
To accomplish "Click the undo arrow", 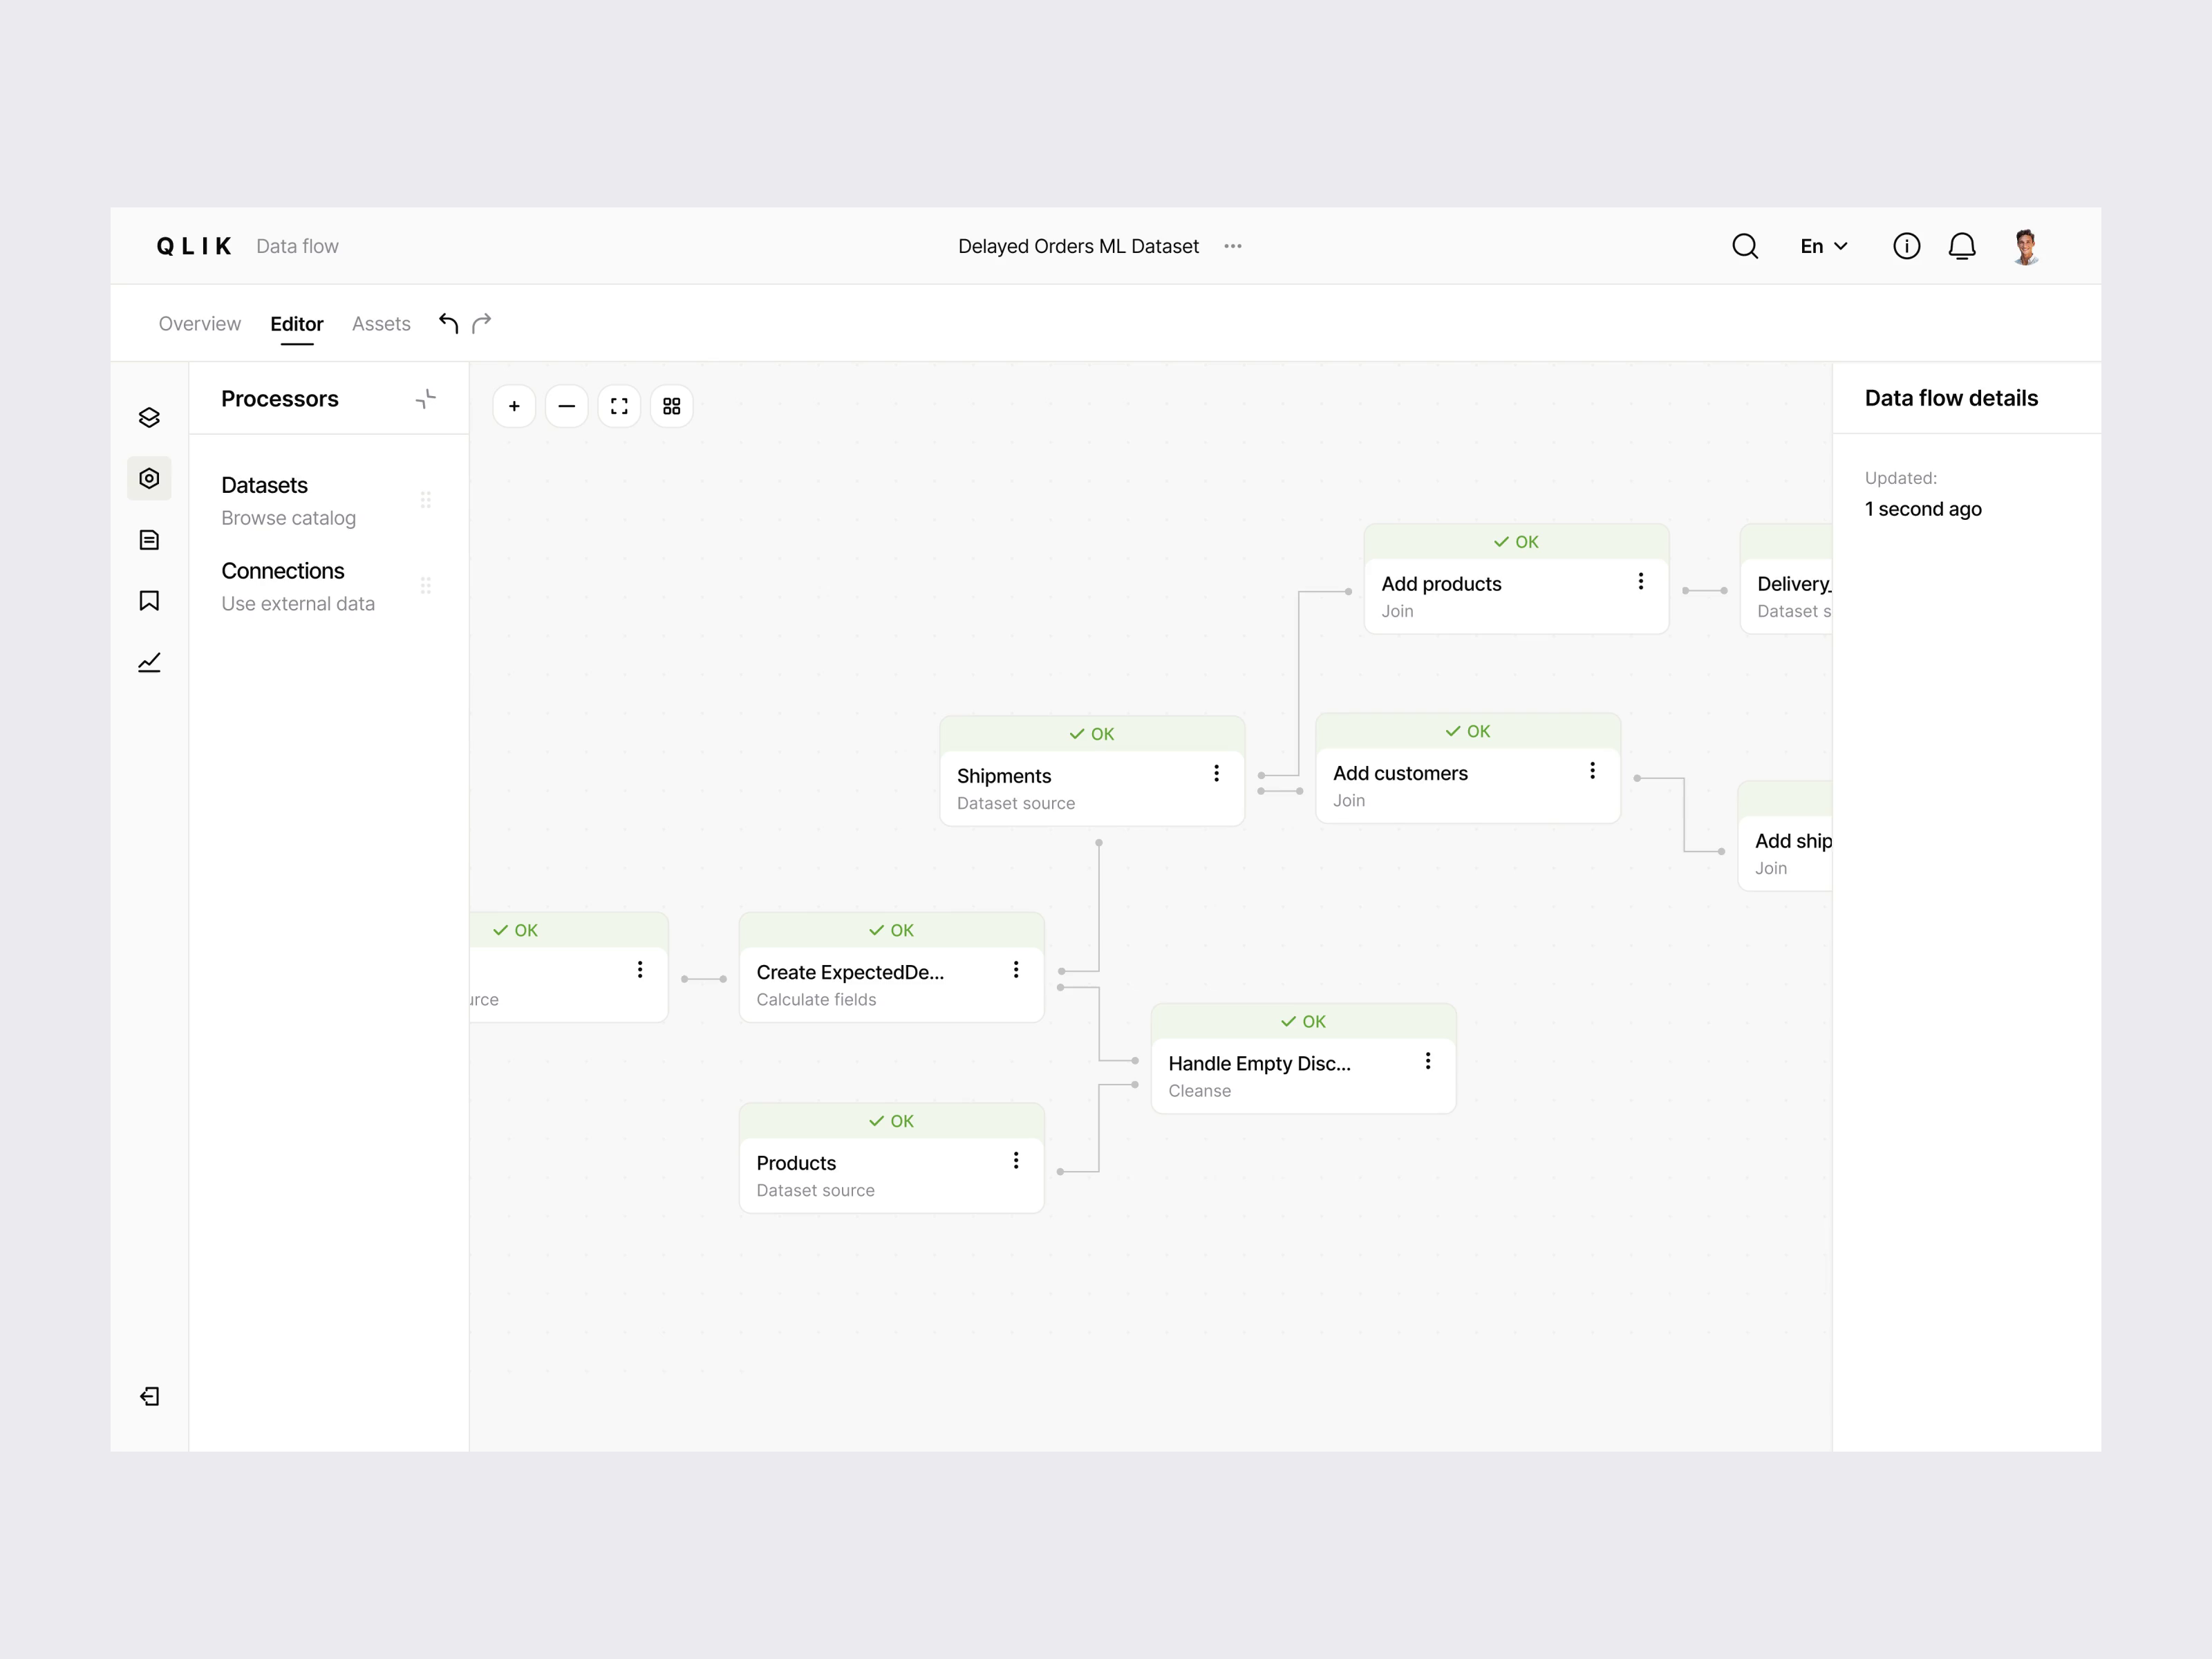I will [449, 323].
